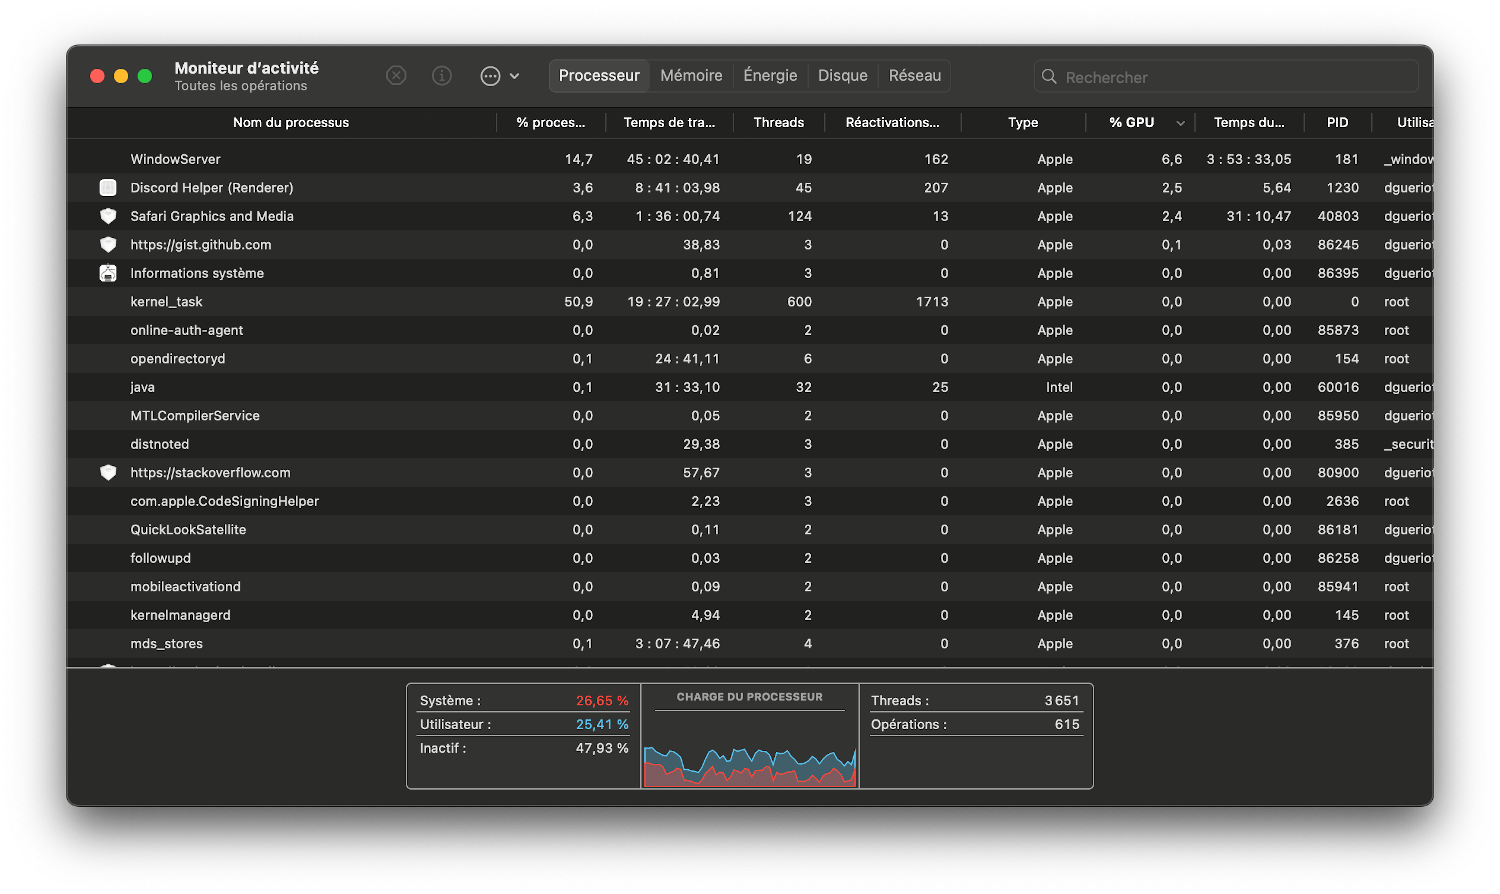Select the kernelmanagerd process

pos(750,615)
